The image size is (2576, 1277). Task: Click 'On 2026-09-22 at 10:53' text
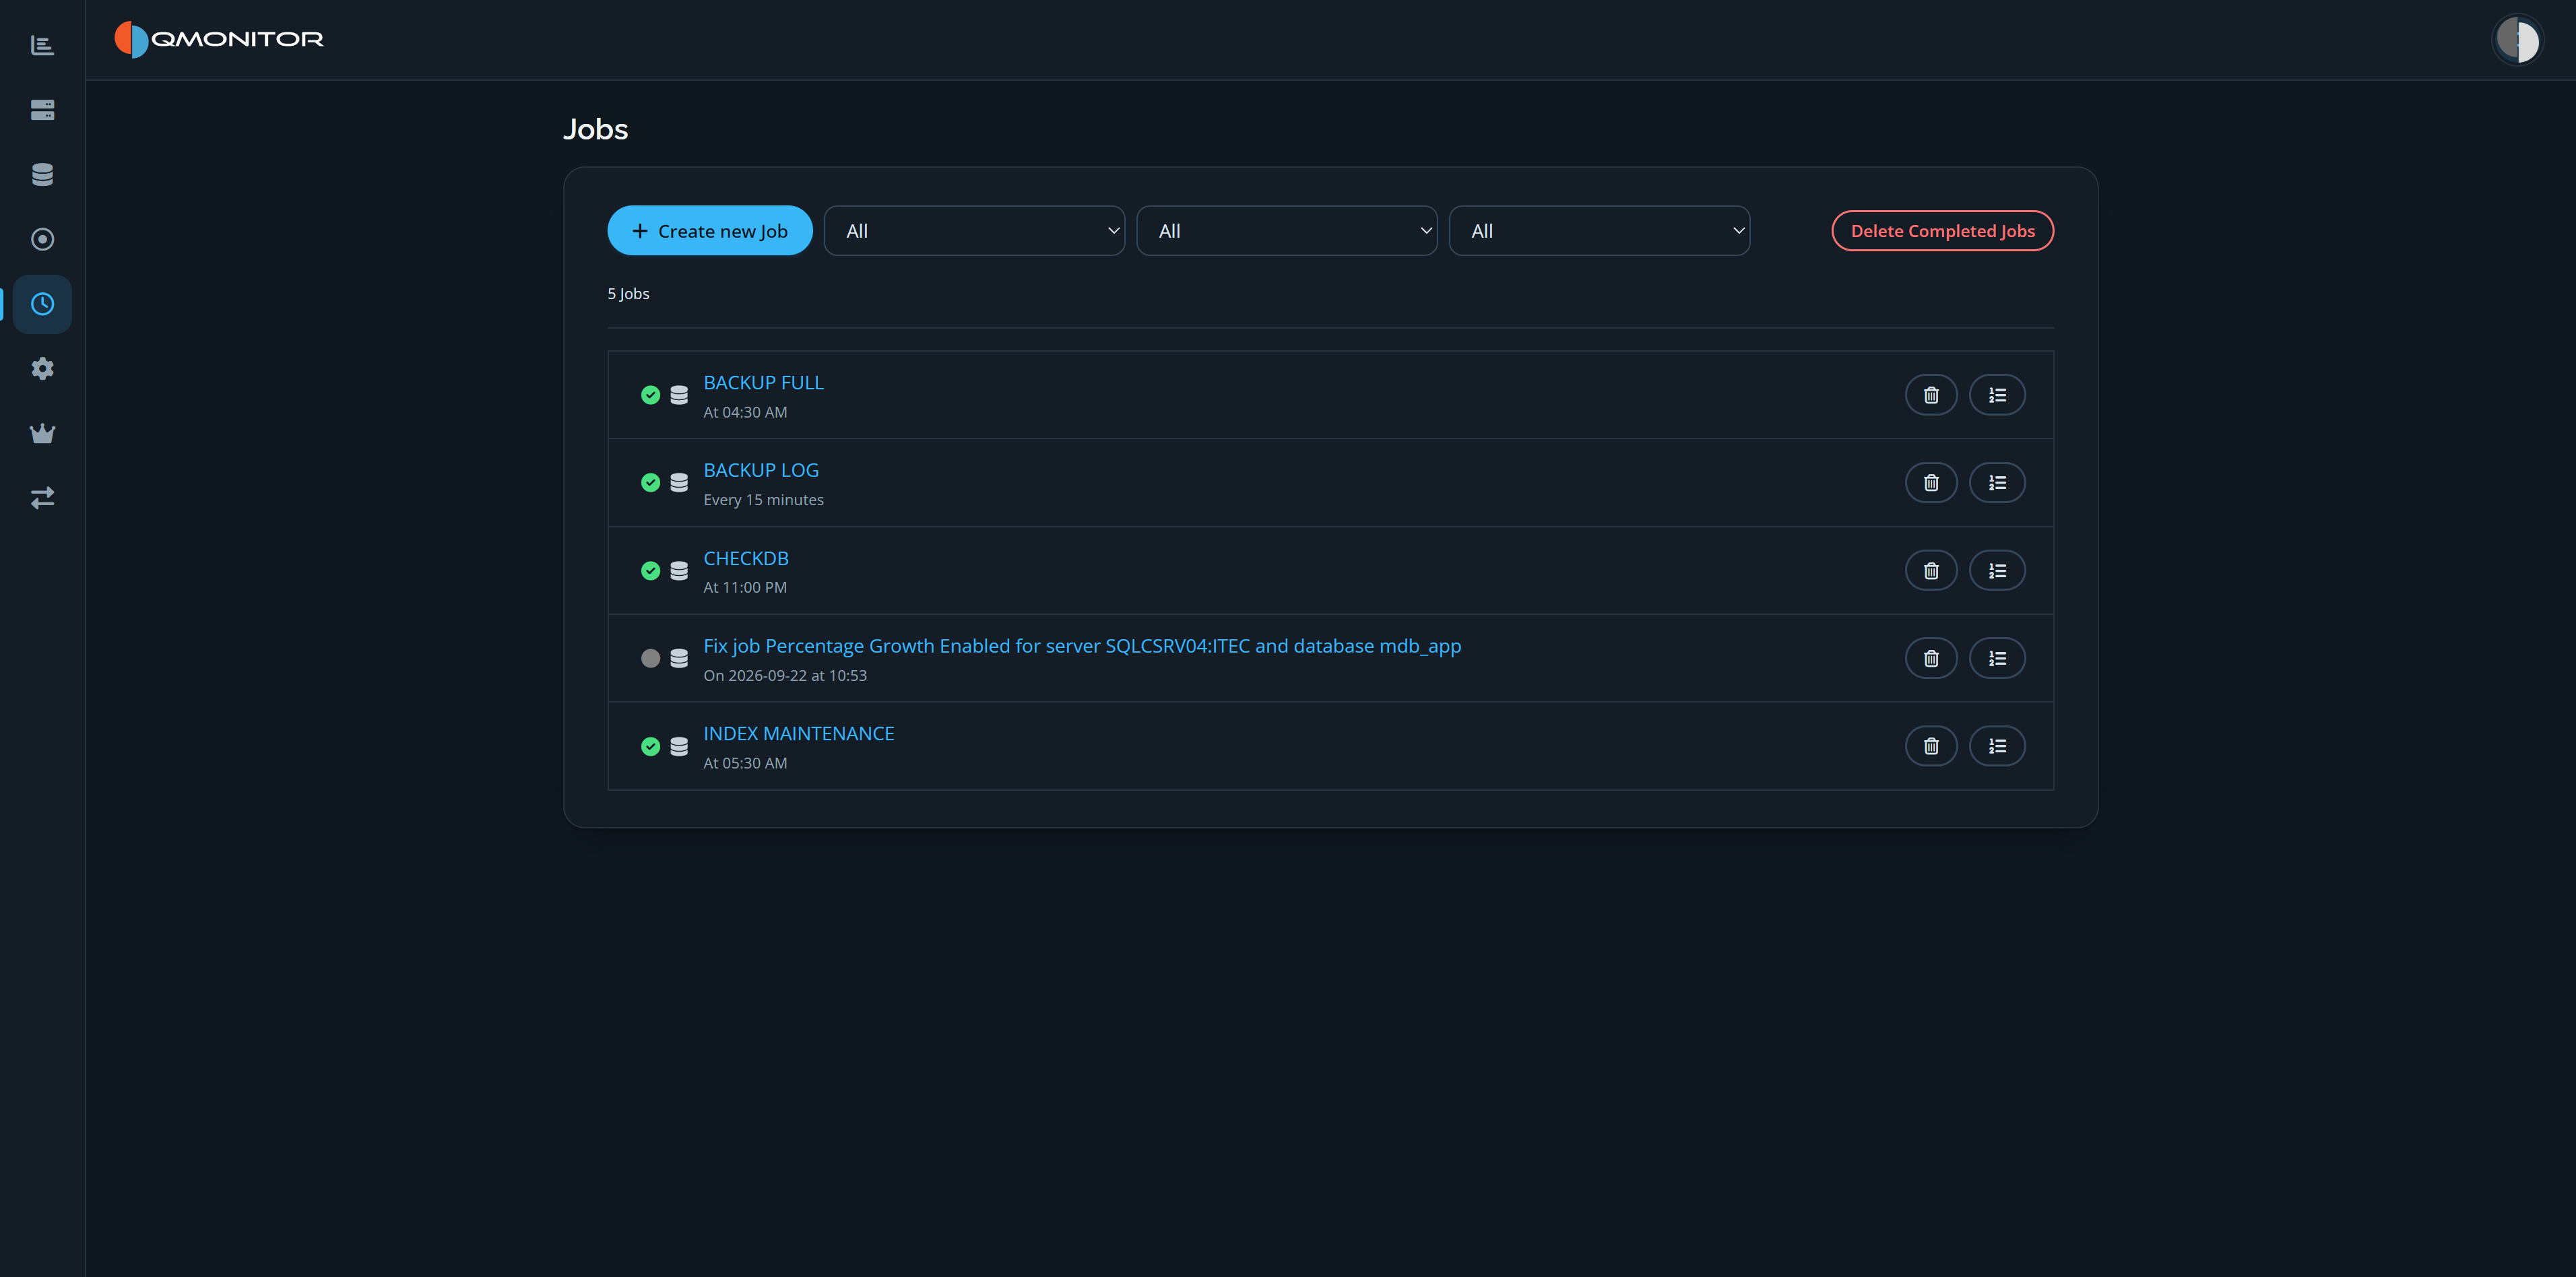point(785,676)
